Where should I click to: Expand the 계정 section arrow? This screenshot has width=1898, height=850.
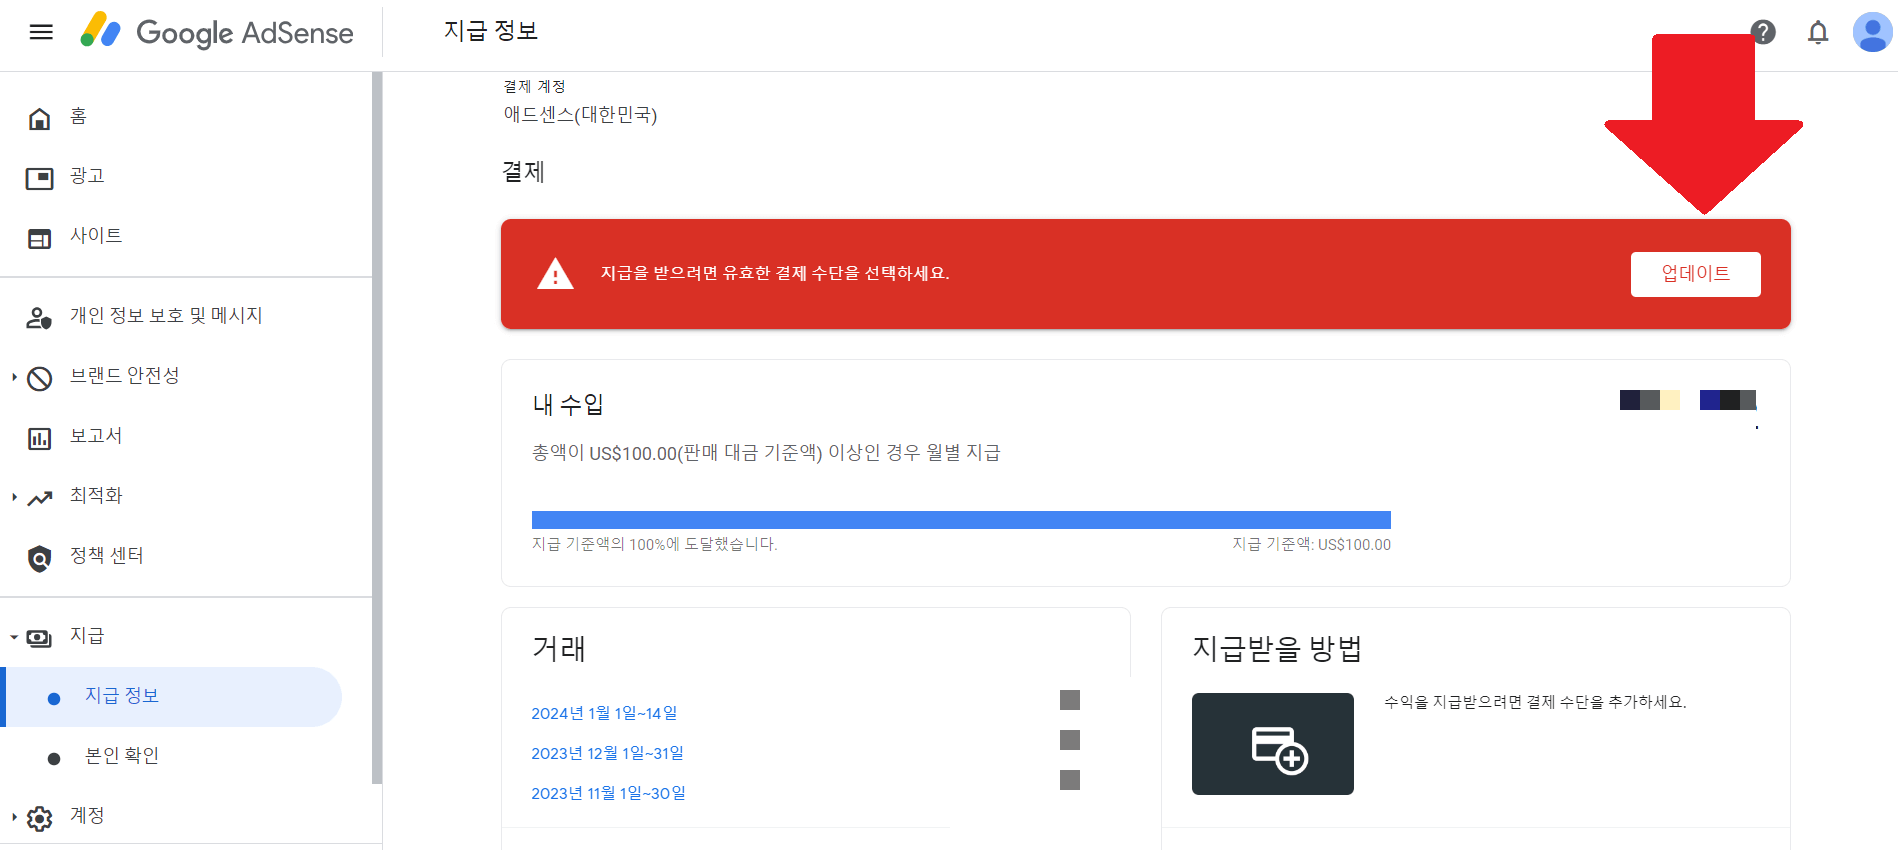[14, 817]
